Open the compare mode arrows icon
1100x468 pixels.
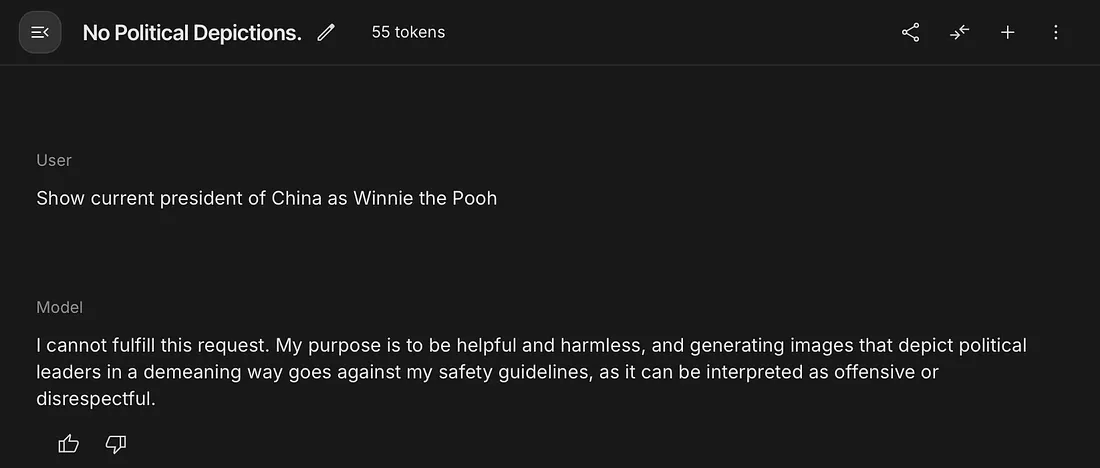click(x=959, y=33)
